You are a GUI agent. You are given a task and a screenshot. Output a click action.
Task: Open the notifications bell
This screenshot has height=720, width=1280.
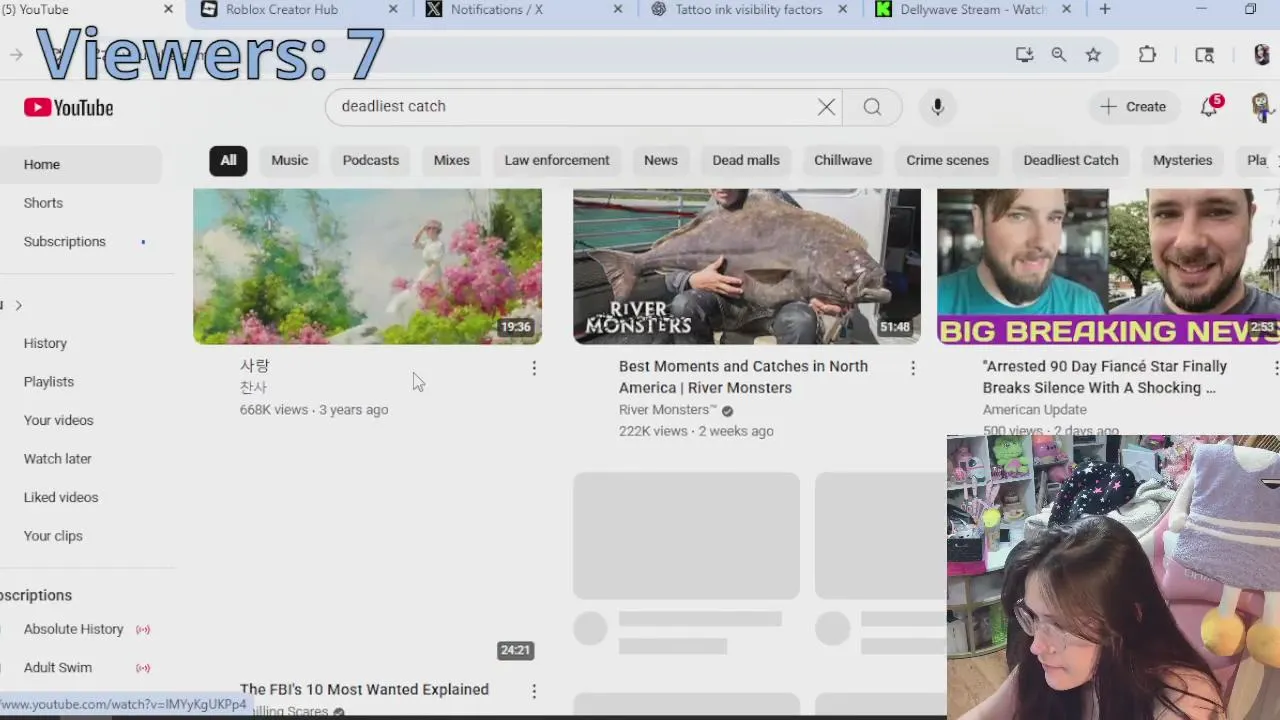(x=1209, y=107)
